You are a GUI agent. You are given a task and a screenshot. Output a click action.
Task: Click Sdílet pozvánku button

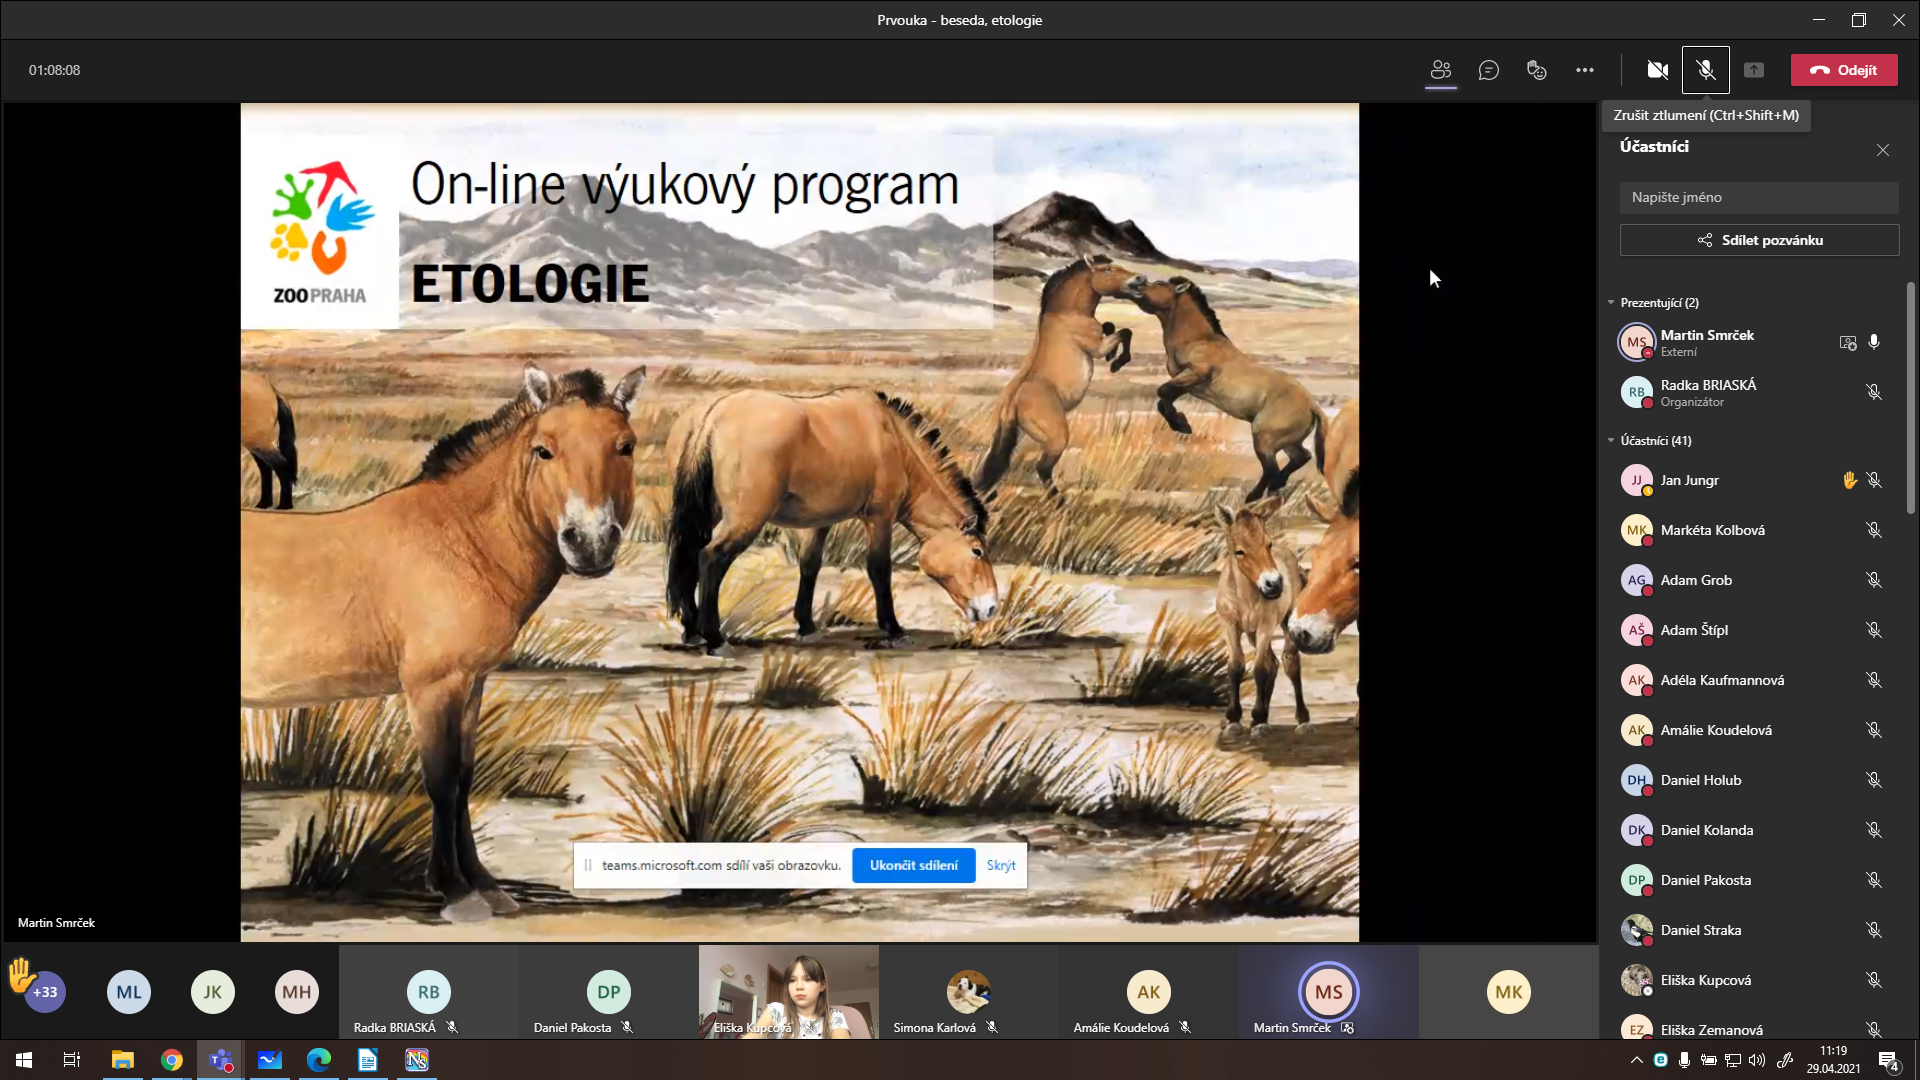pyautogui.click(x=1759, y=240)
